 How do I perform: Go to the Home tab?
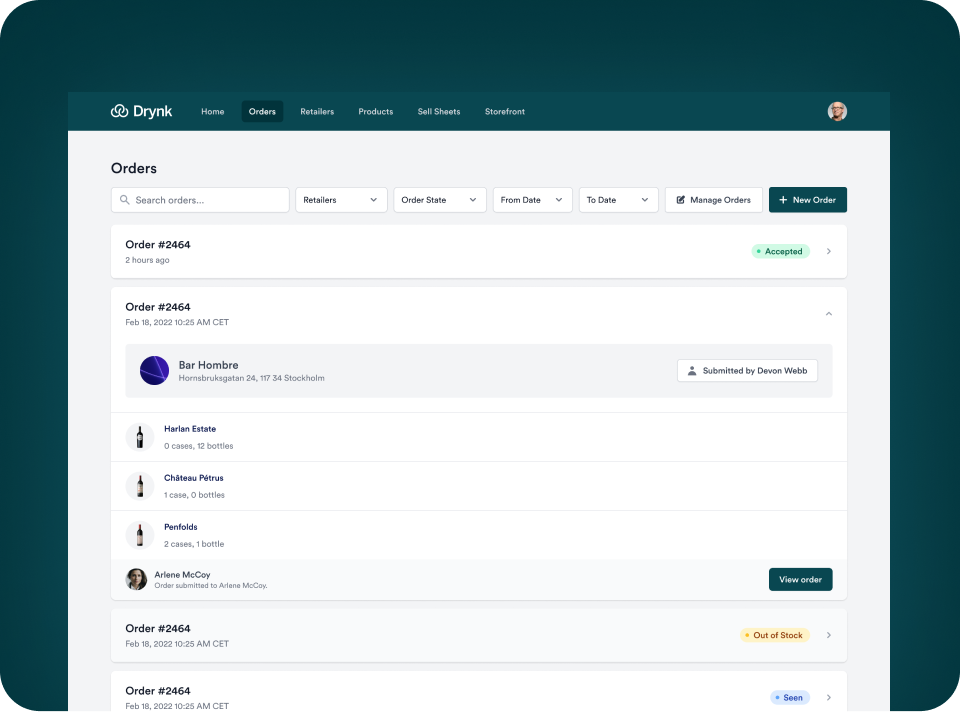212,111
